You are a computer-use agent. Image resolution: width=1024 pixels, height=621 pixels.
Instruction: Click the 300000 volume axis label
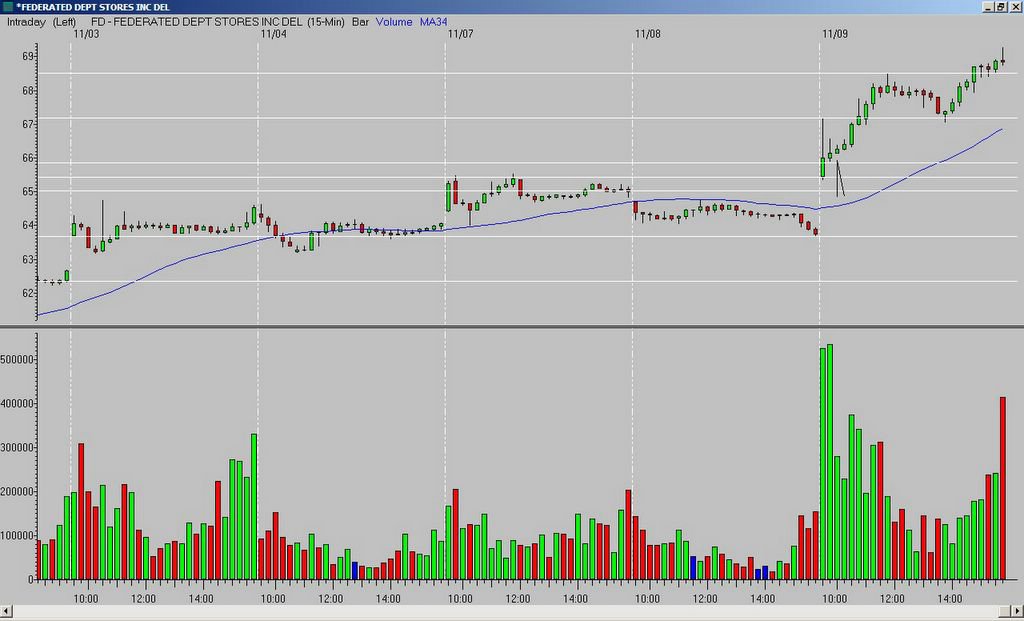[x=17, y=448]
